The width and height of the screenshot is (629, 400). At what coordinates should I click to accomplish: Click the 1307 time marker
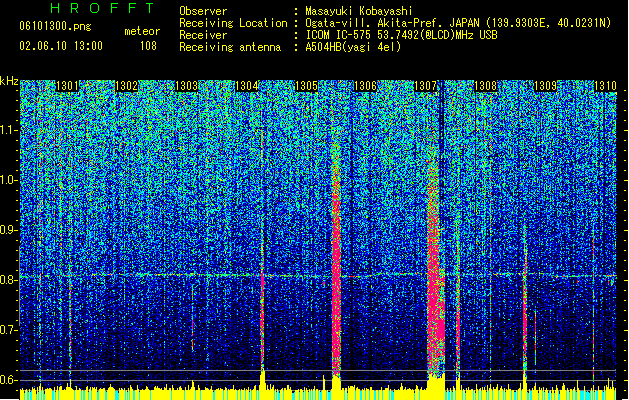tap(425, 86)
